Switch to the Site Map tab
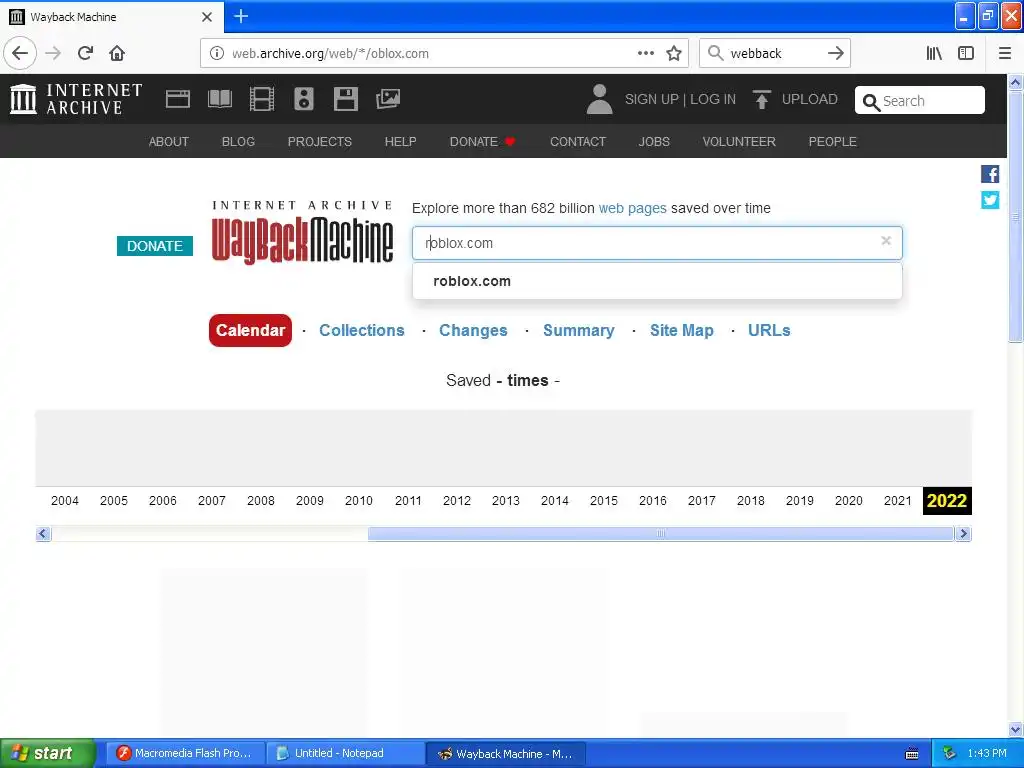 tap(682, 330)
